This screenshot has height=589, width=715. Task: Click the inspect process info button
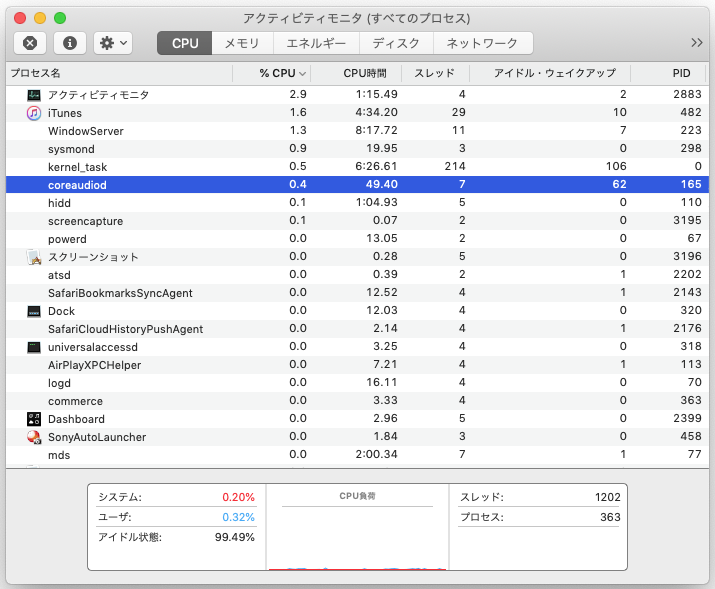coord(69,43)
